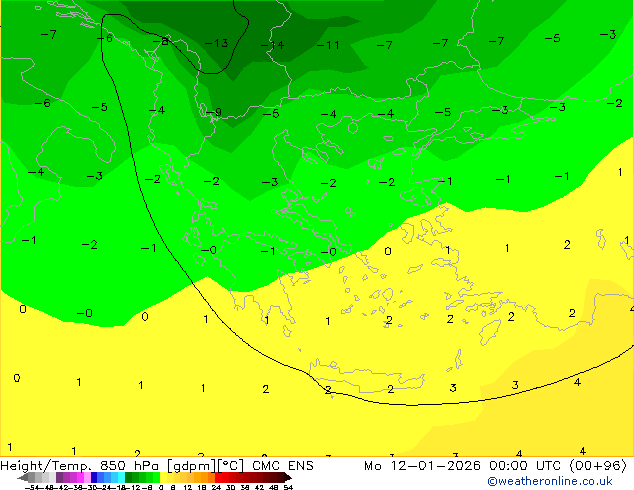Click the -14 temperature value on the map

[x=273, y=45]
